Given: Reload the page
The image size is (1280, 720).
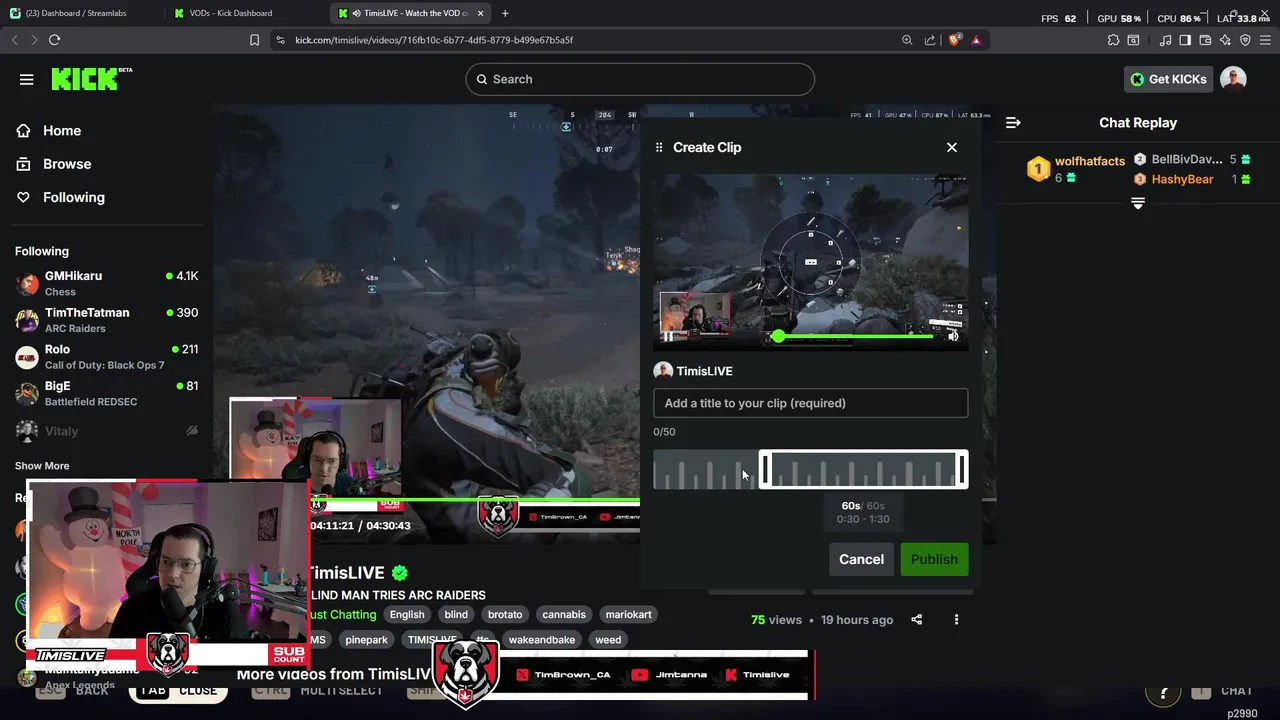Looking at the screenshot, I should pyautogui.click(x=54, y=40).
